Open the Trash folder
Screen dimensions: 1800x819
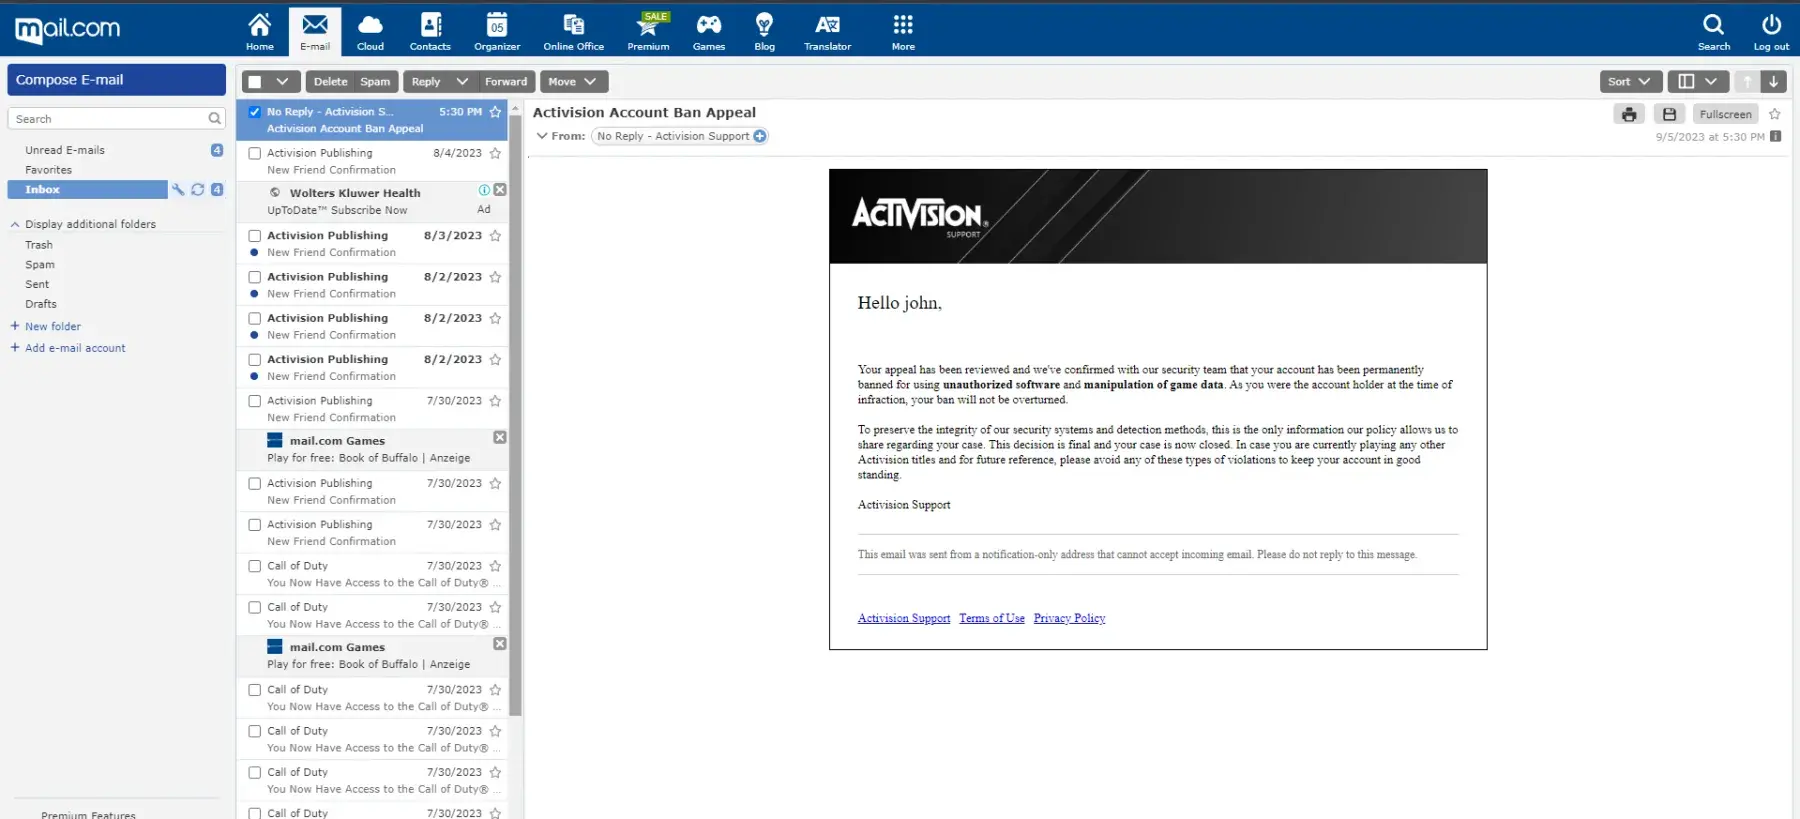pyautogui.click(x=39, y=245)
